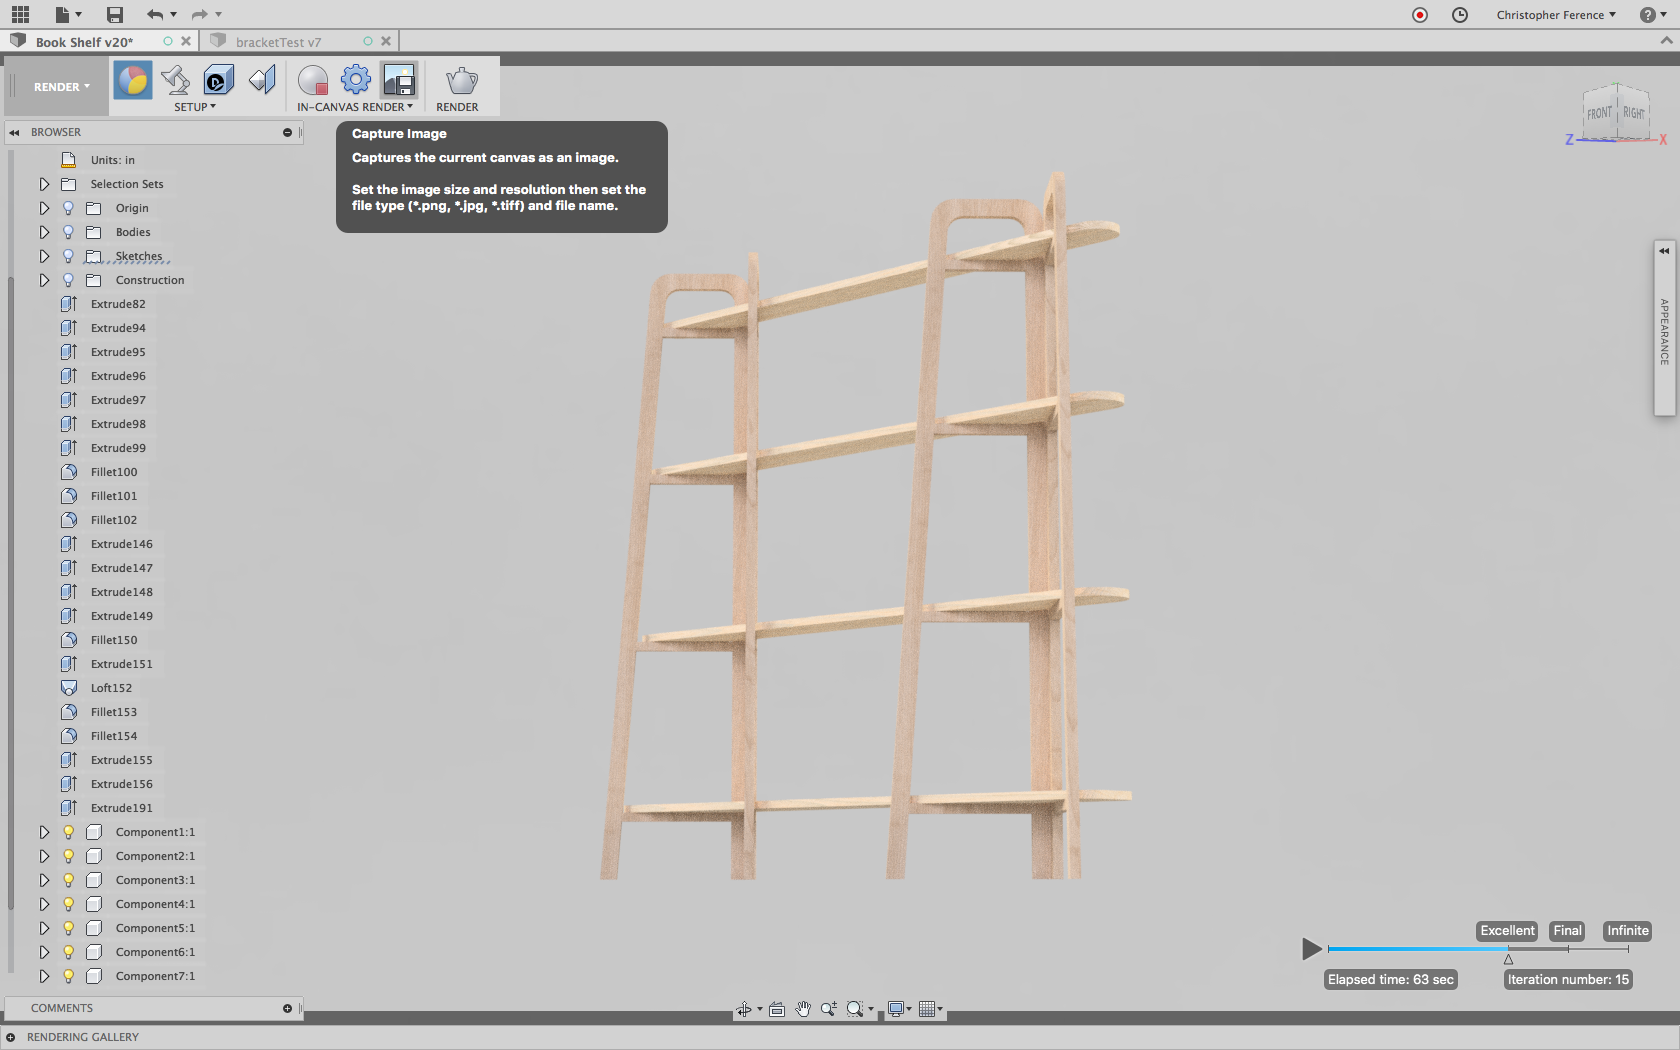Open the RENDER workspace dropdown

61,87
